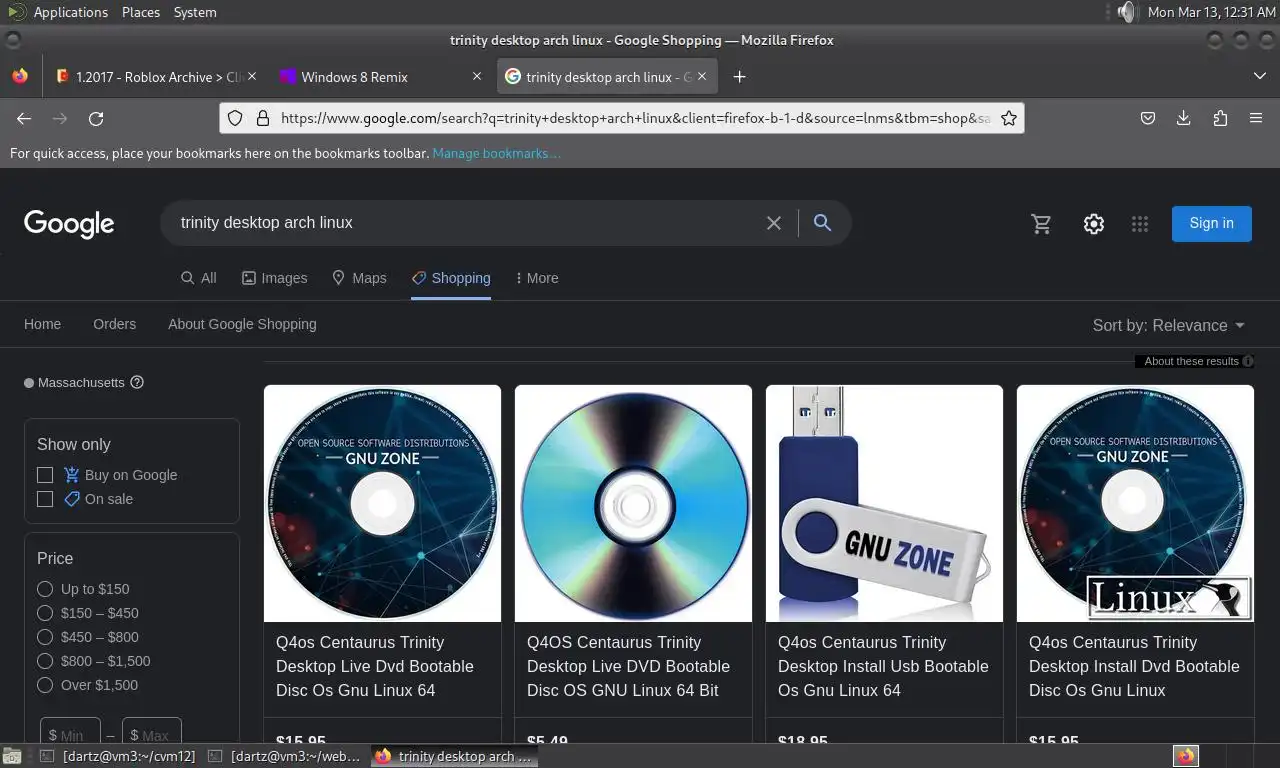
Task: Click the plain silver DVD disc thumbnail
Action: 633,503
